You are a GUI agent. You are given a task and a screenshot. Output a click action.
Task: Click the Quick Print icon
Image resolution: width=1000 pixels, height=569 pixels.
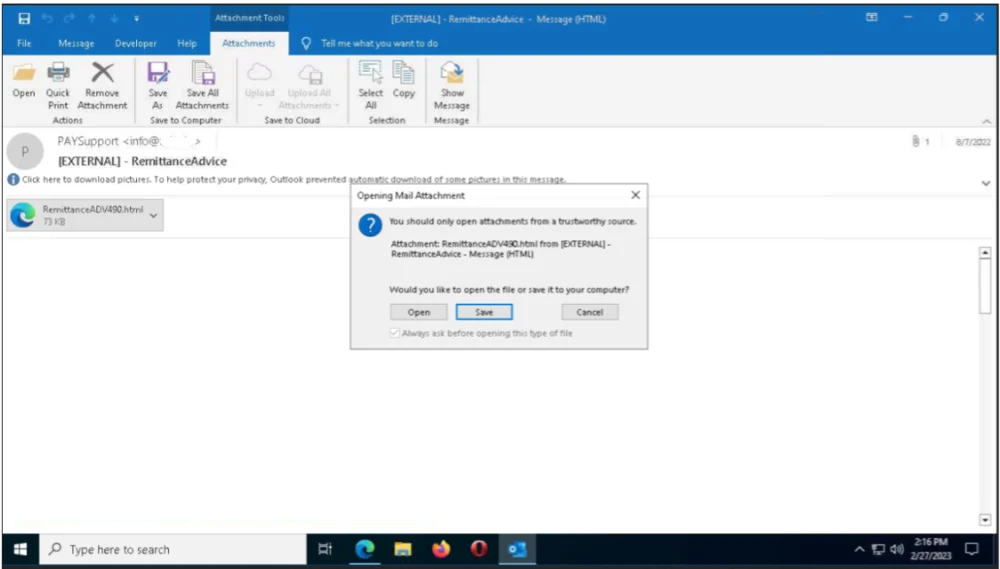(x=58, y=73)
